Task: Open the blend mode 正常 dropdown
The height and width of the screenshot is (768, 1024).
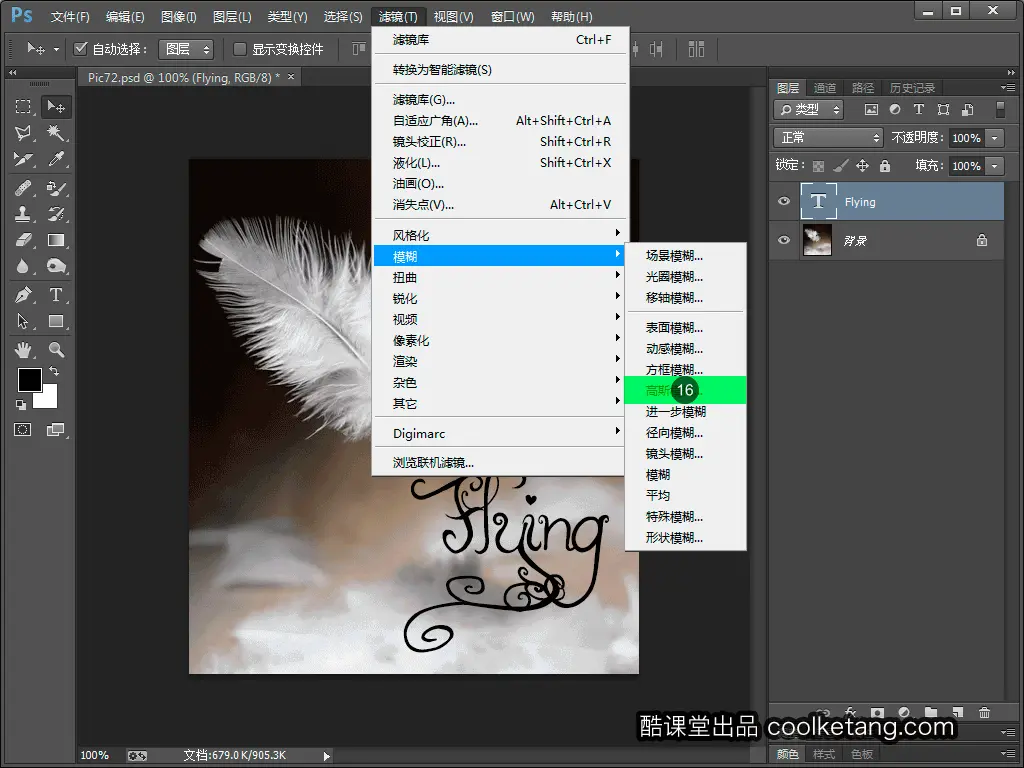Action: pos(828,138)
